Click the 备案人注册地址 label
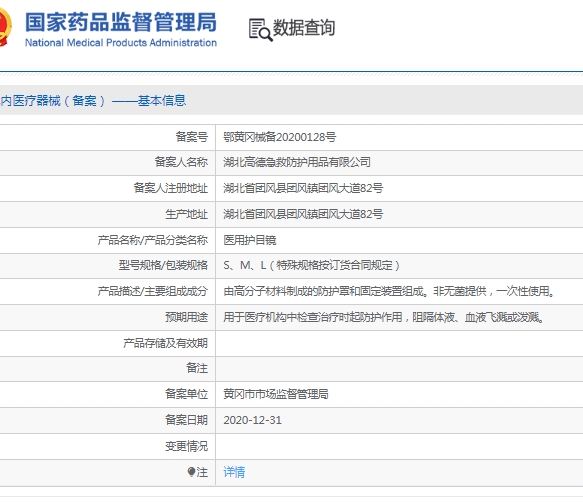 [x=171, y=188]
